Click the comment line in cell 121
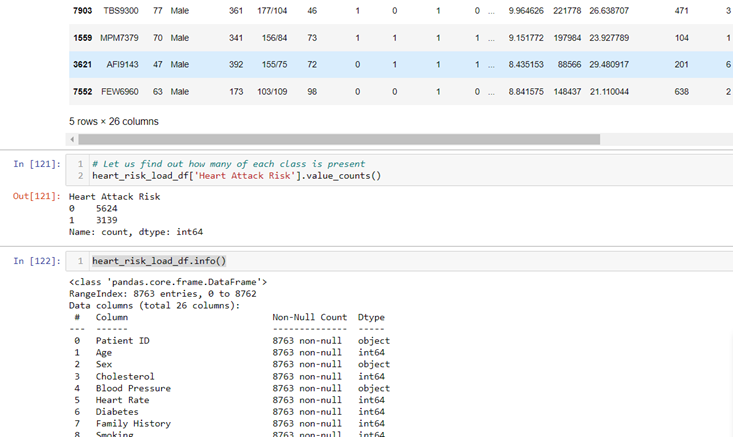 pos(229,164)
